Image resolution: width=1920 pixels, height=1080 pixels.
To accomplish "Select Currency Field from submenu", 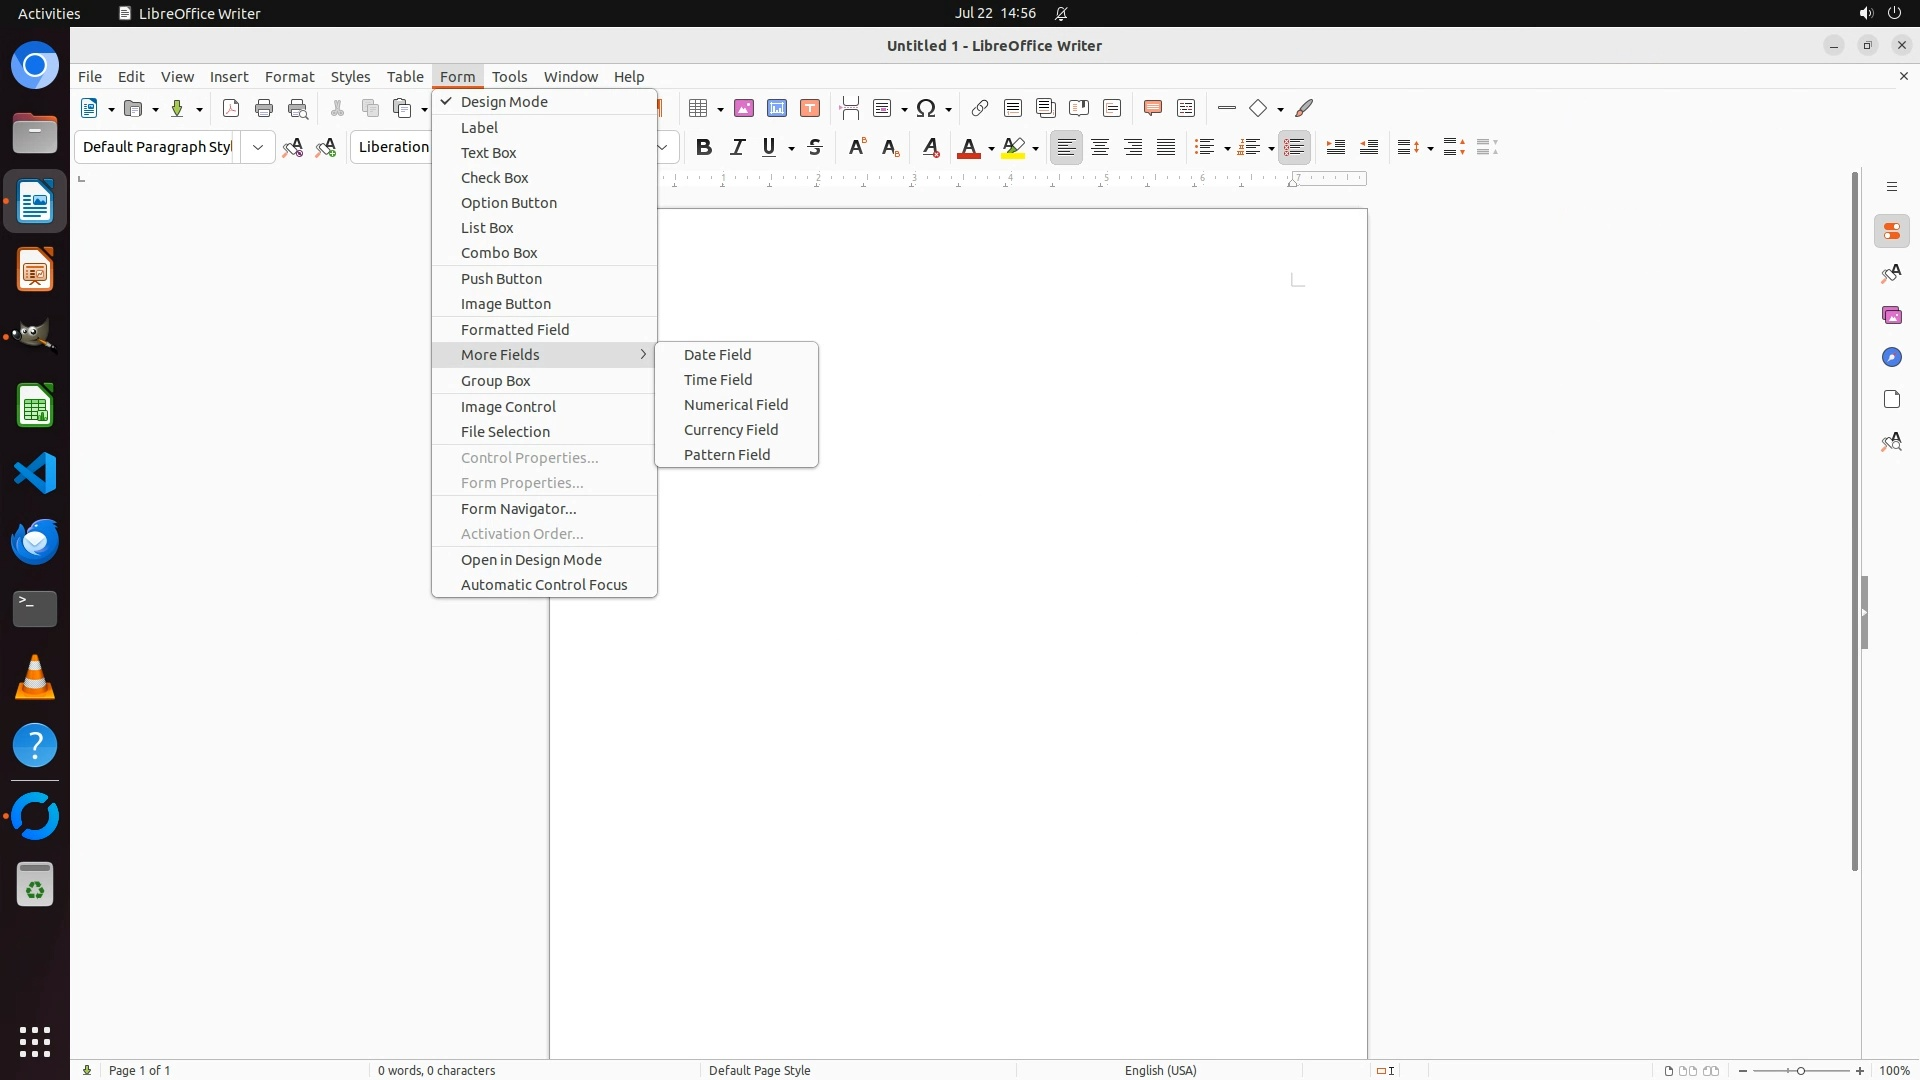I will click(731, 430).
